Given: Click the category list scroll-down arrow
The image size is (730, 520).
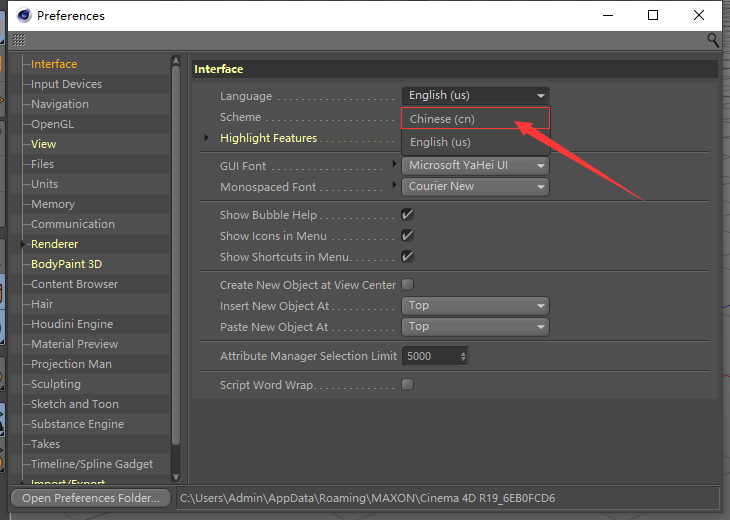Looking at the screenshot, I should [x=176, y=477].
